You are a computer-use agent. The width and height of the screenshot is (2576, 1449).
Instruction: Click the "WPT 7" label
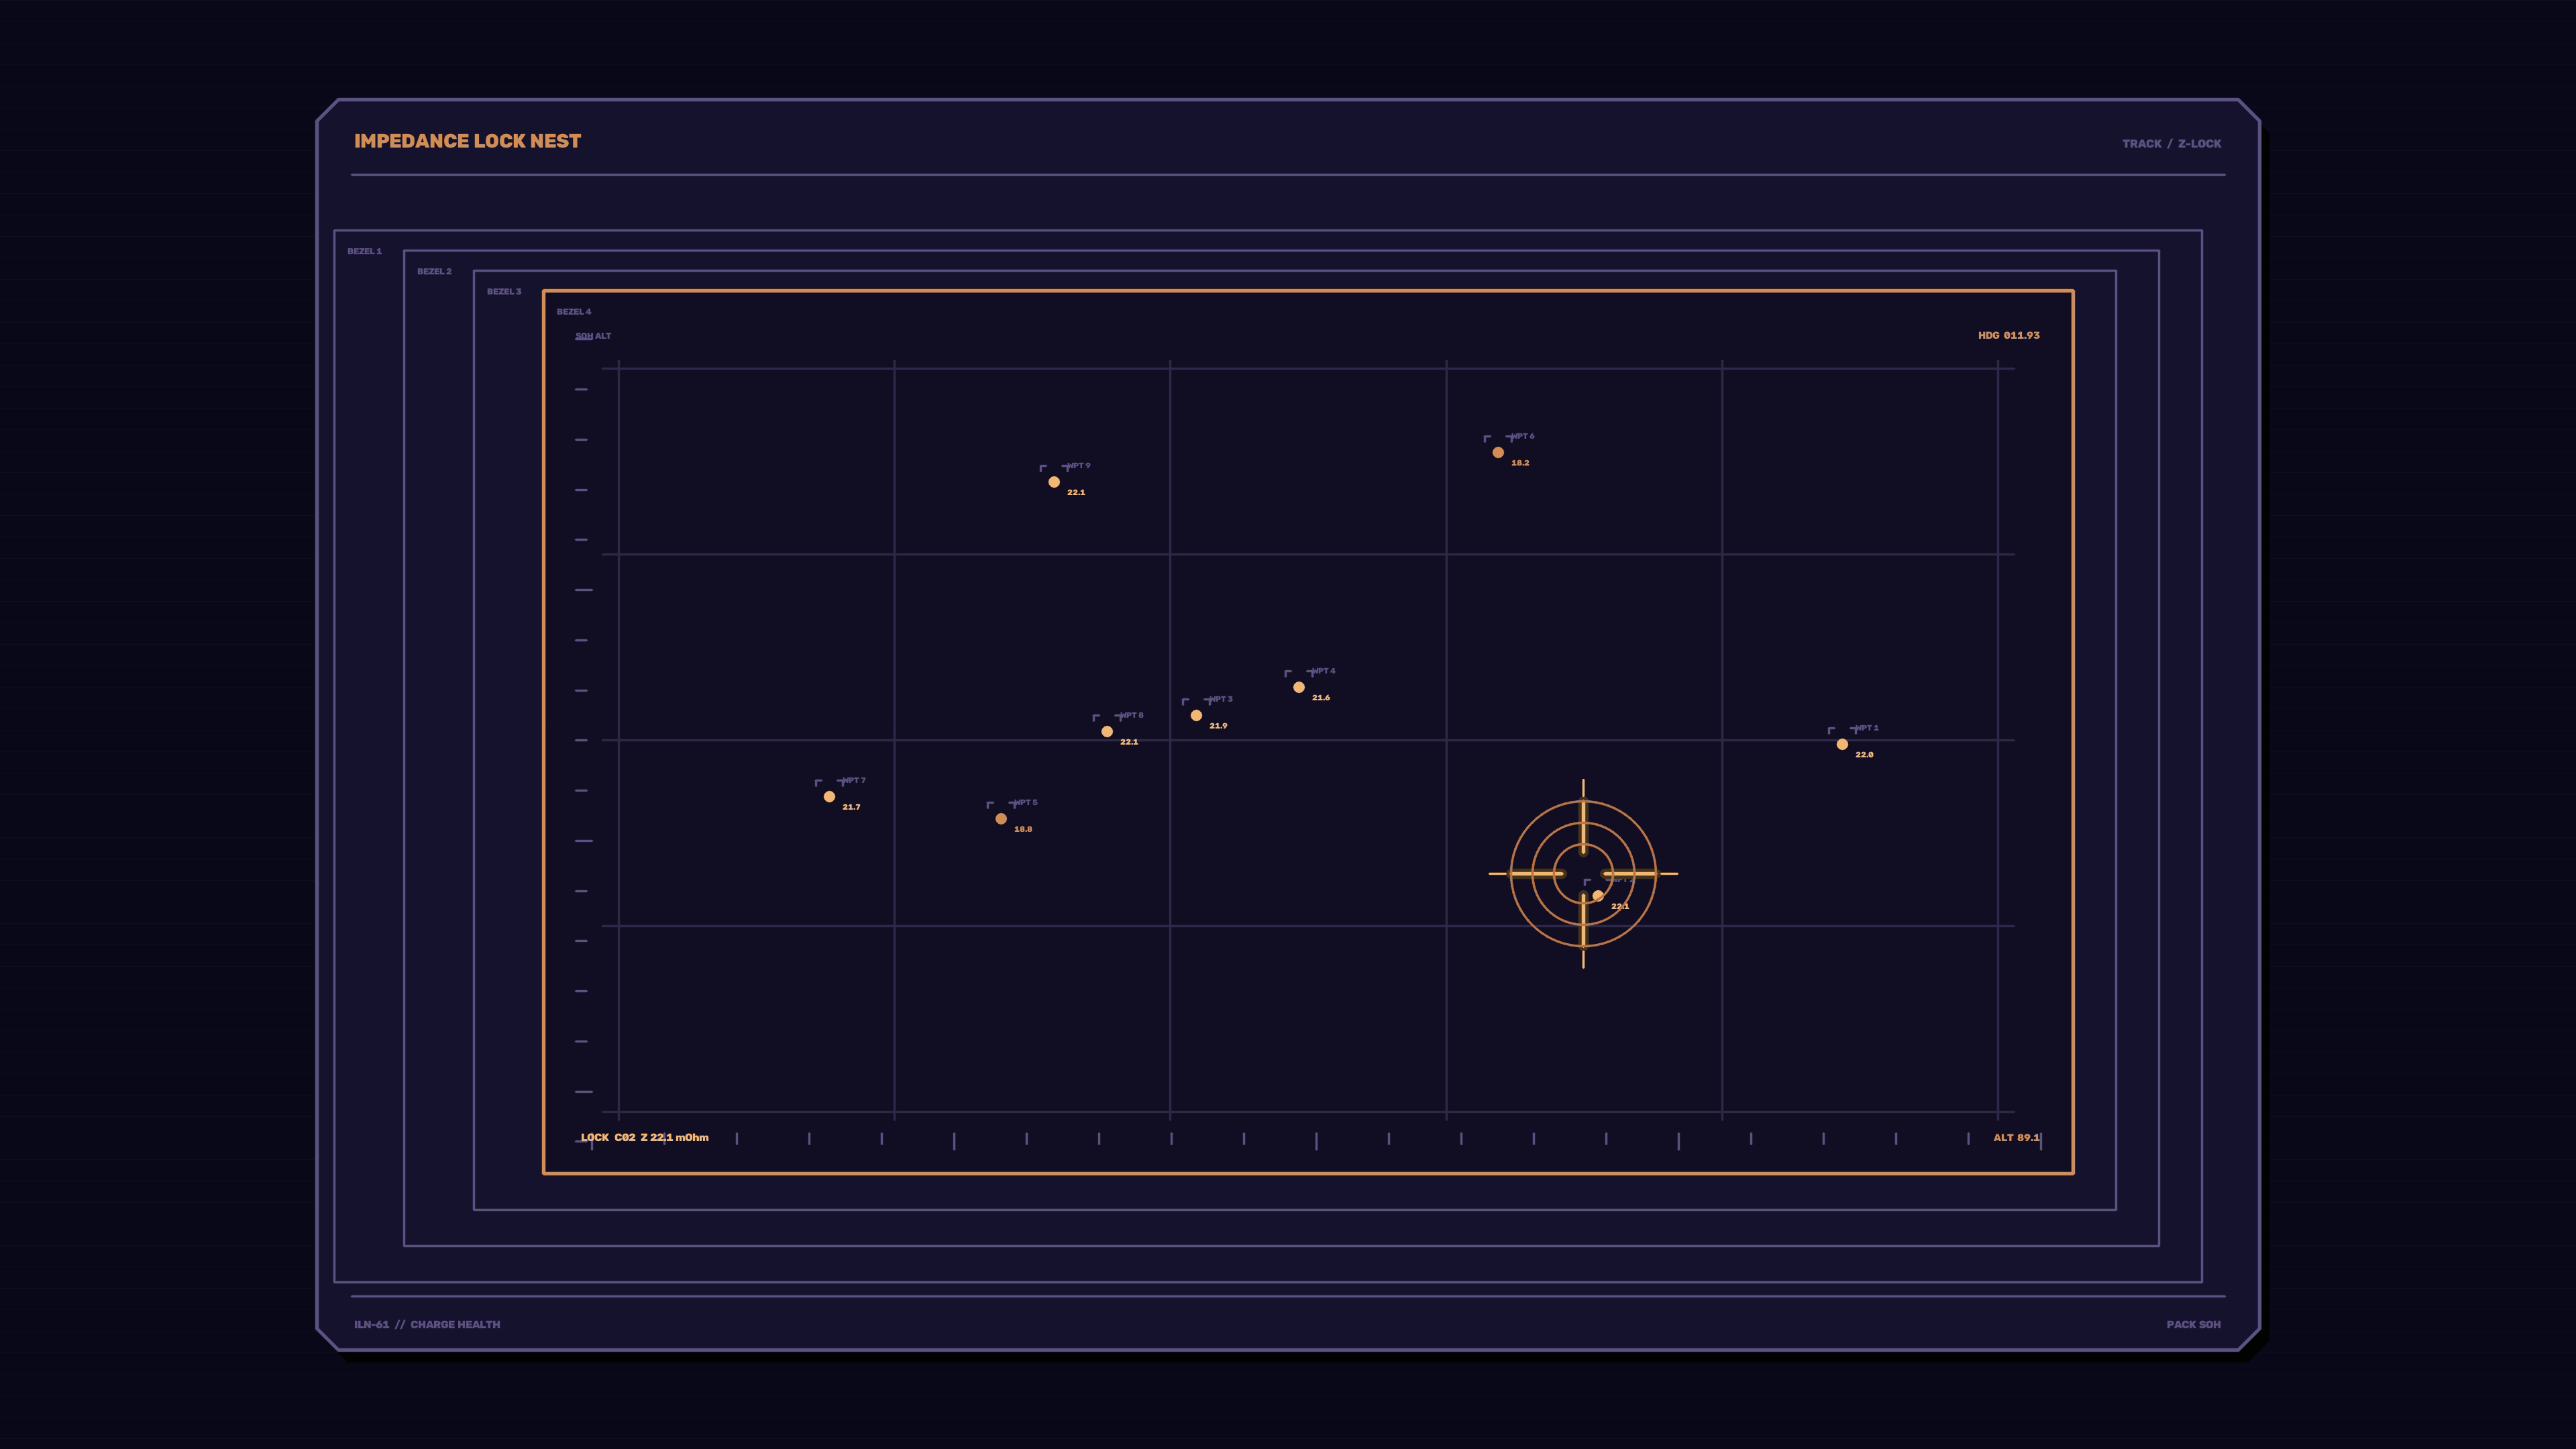tap(853, 781)
